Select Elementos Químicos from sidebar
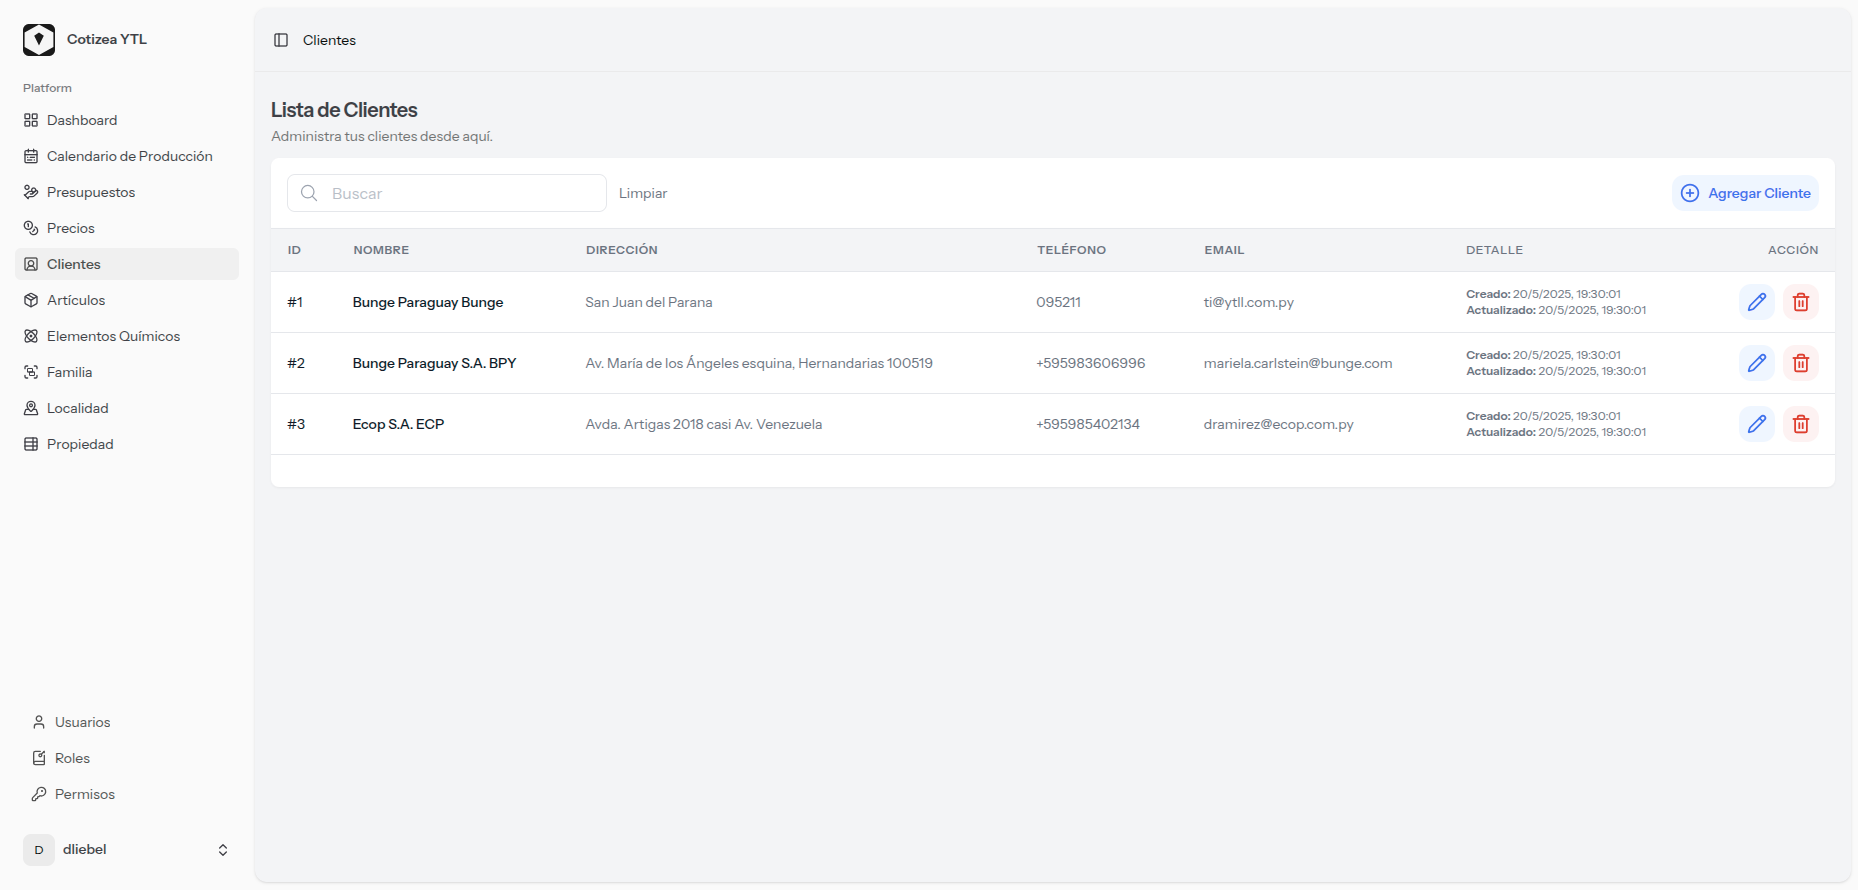This screenshot has width=1858, height=890. coord(113,336)
